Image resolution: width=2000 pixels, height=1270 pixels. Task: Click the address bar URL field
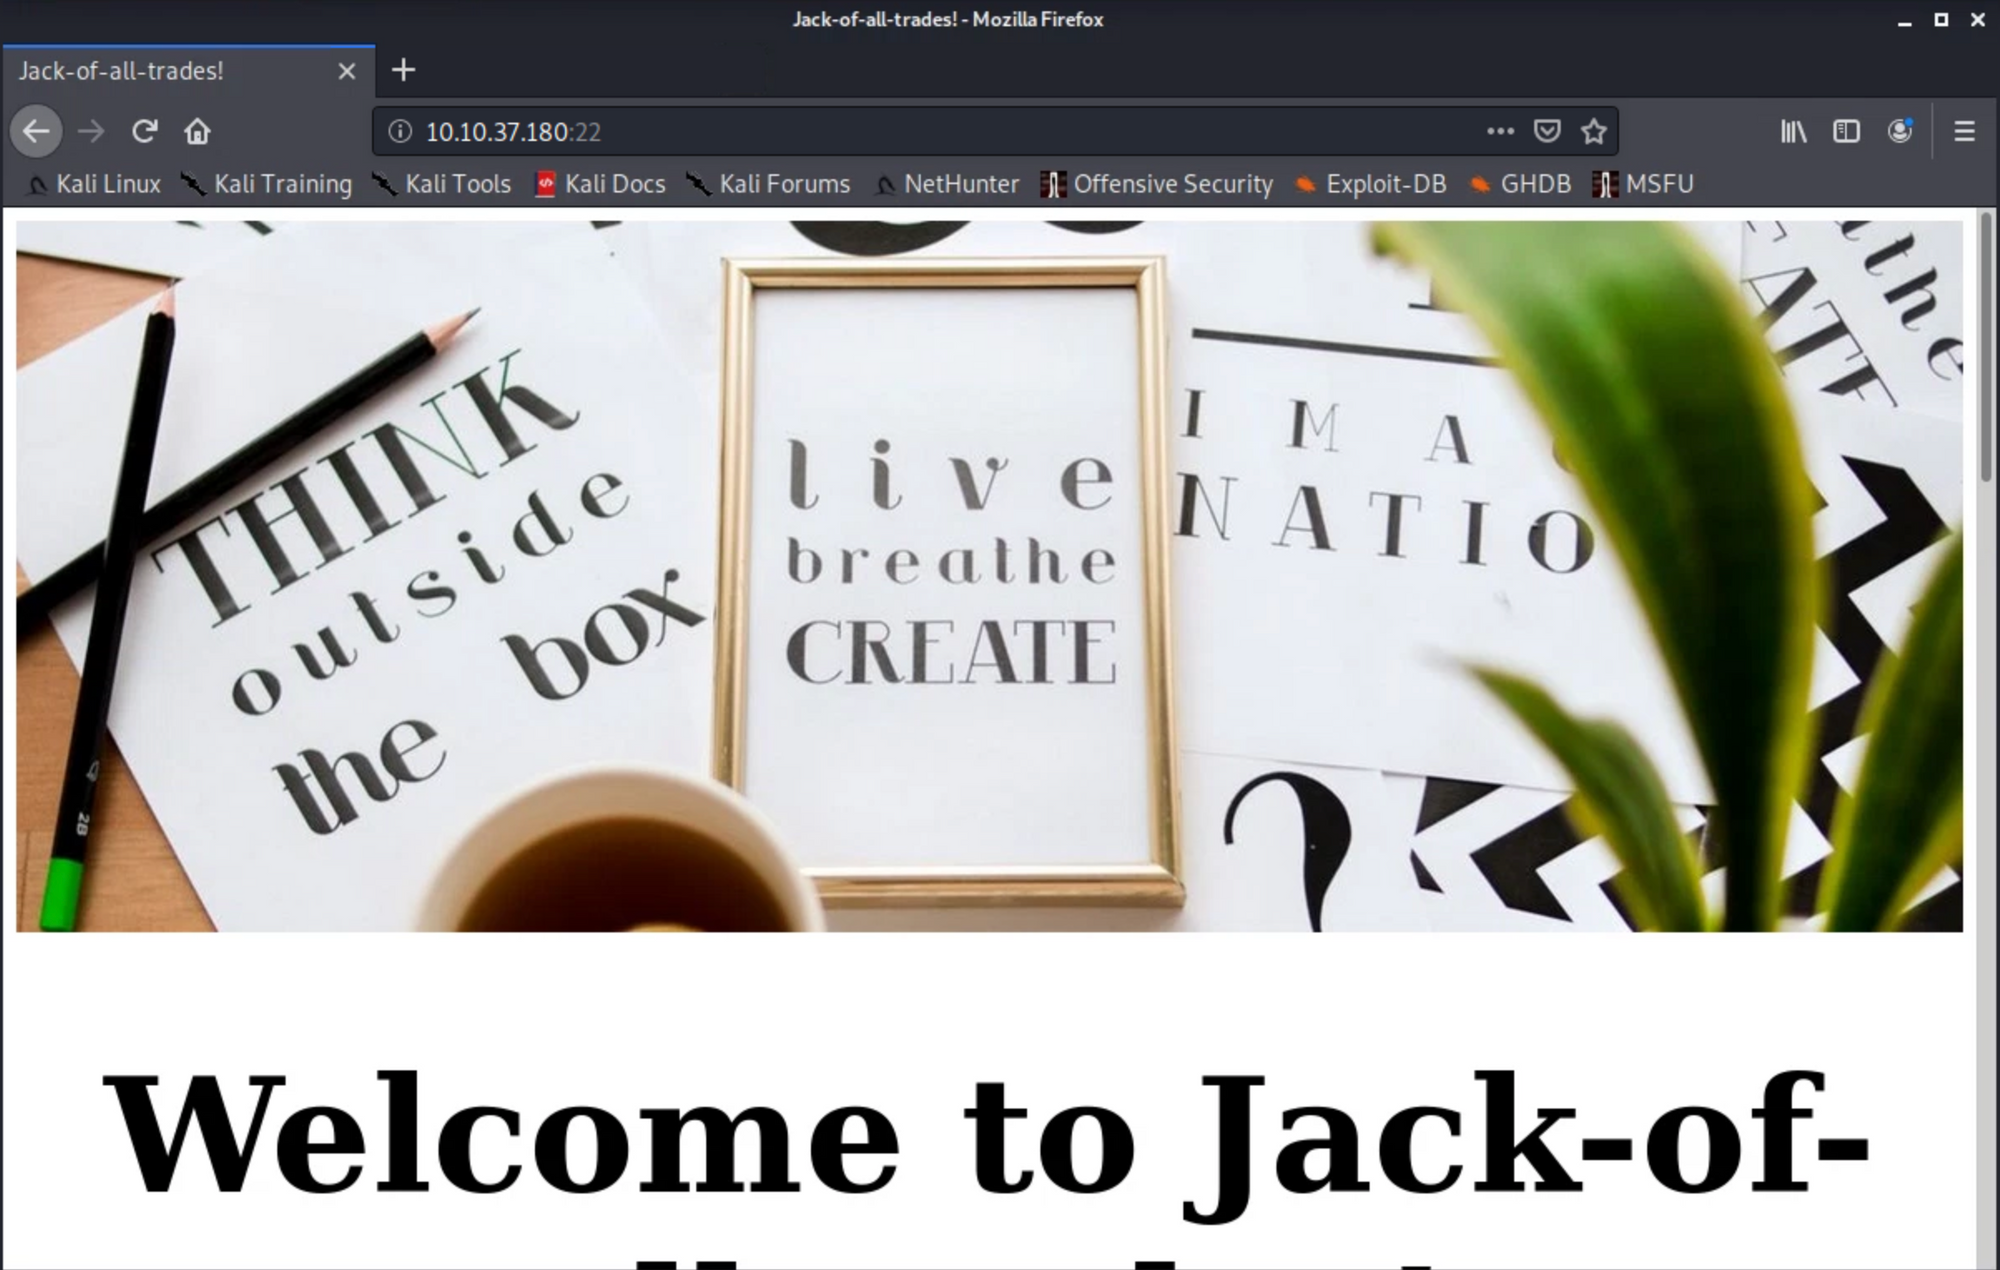point(900,131)
